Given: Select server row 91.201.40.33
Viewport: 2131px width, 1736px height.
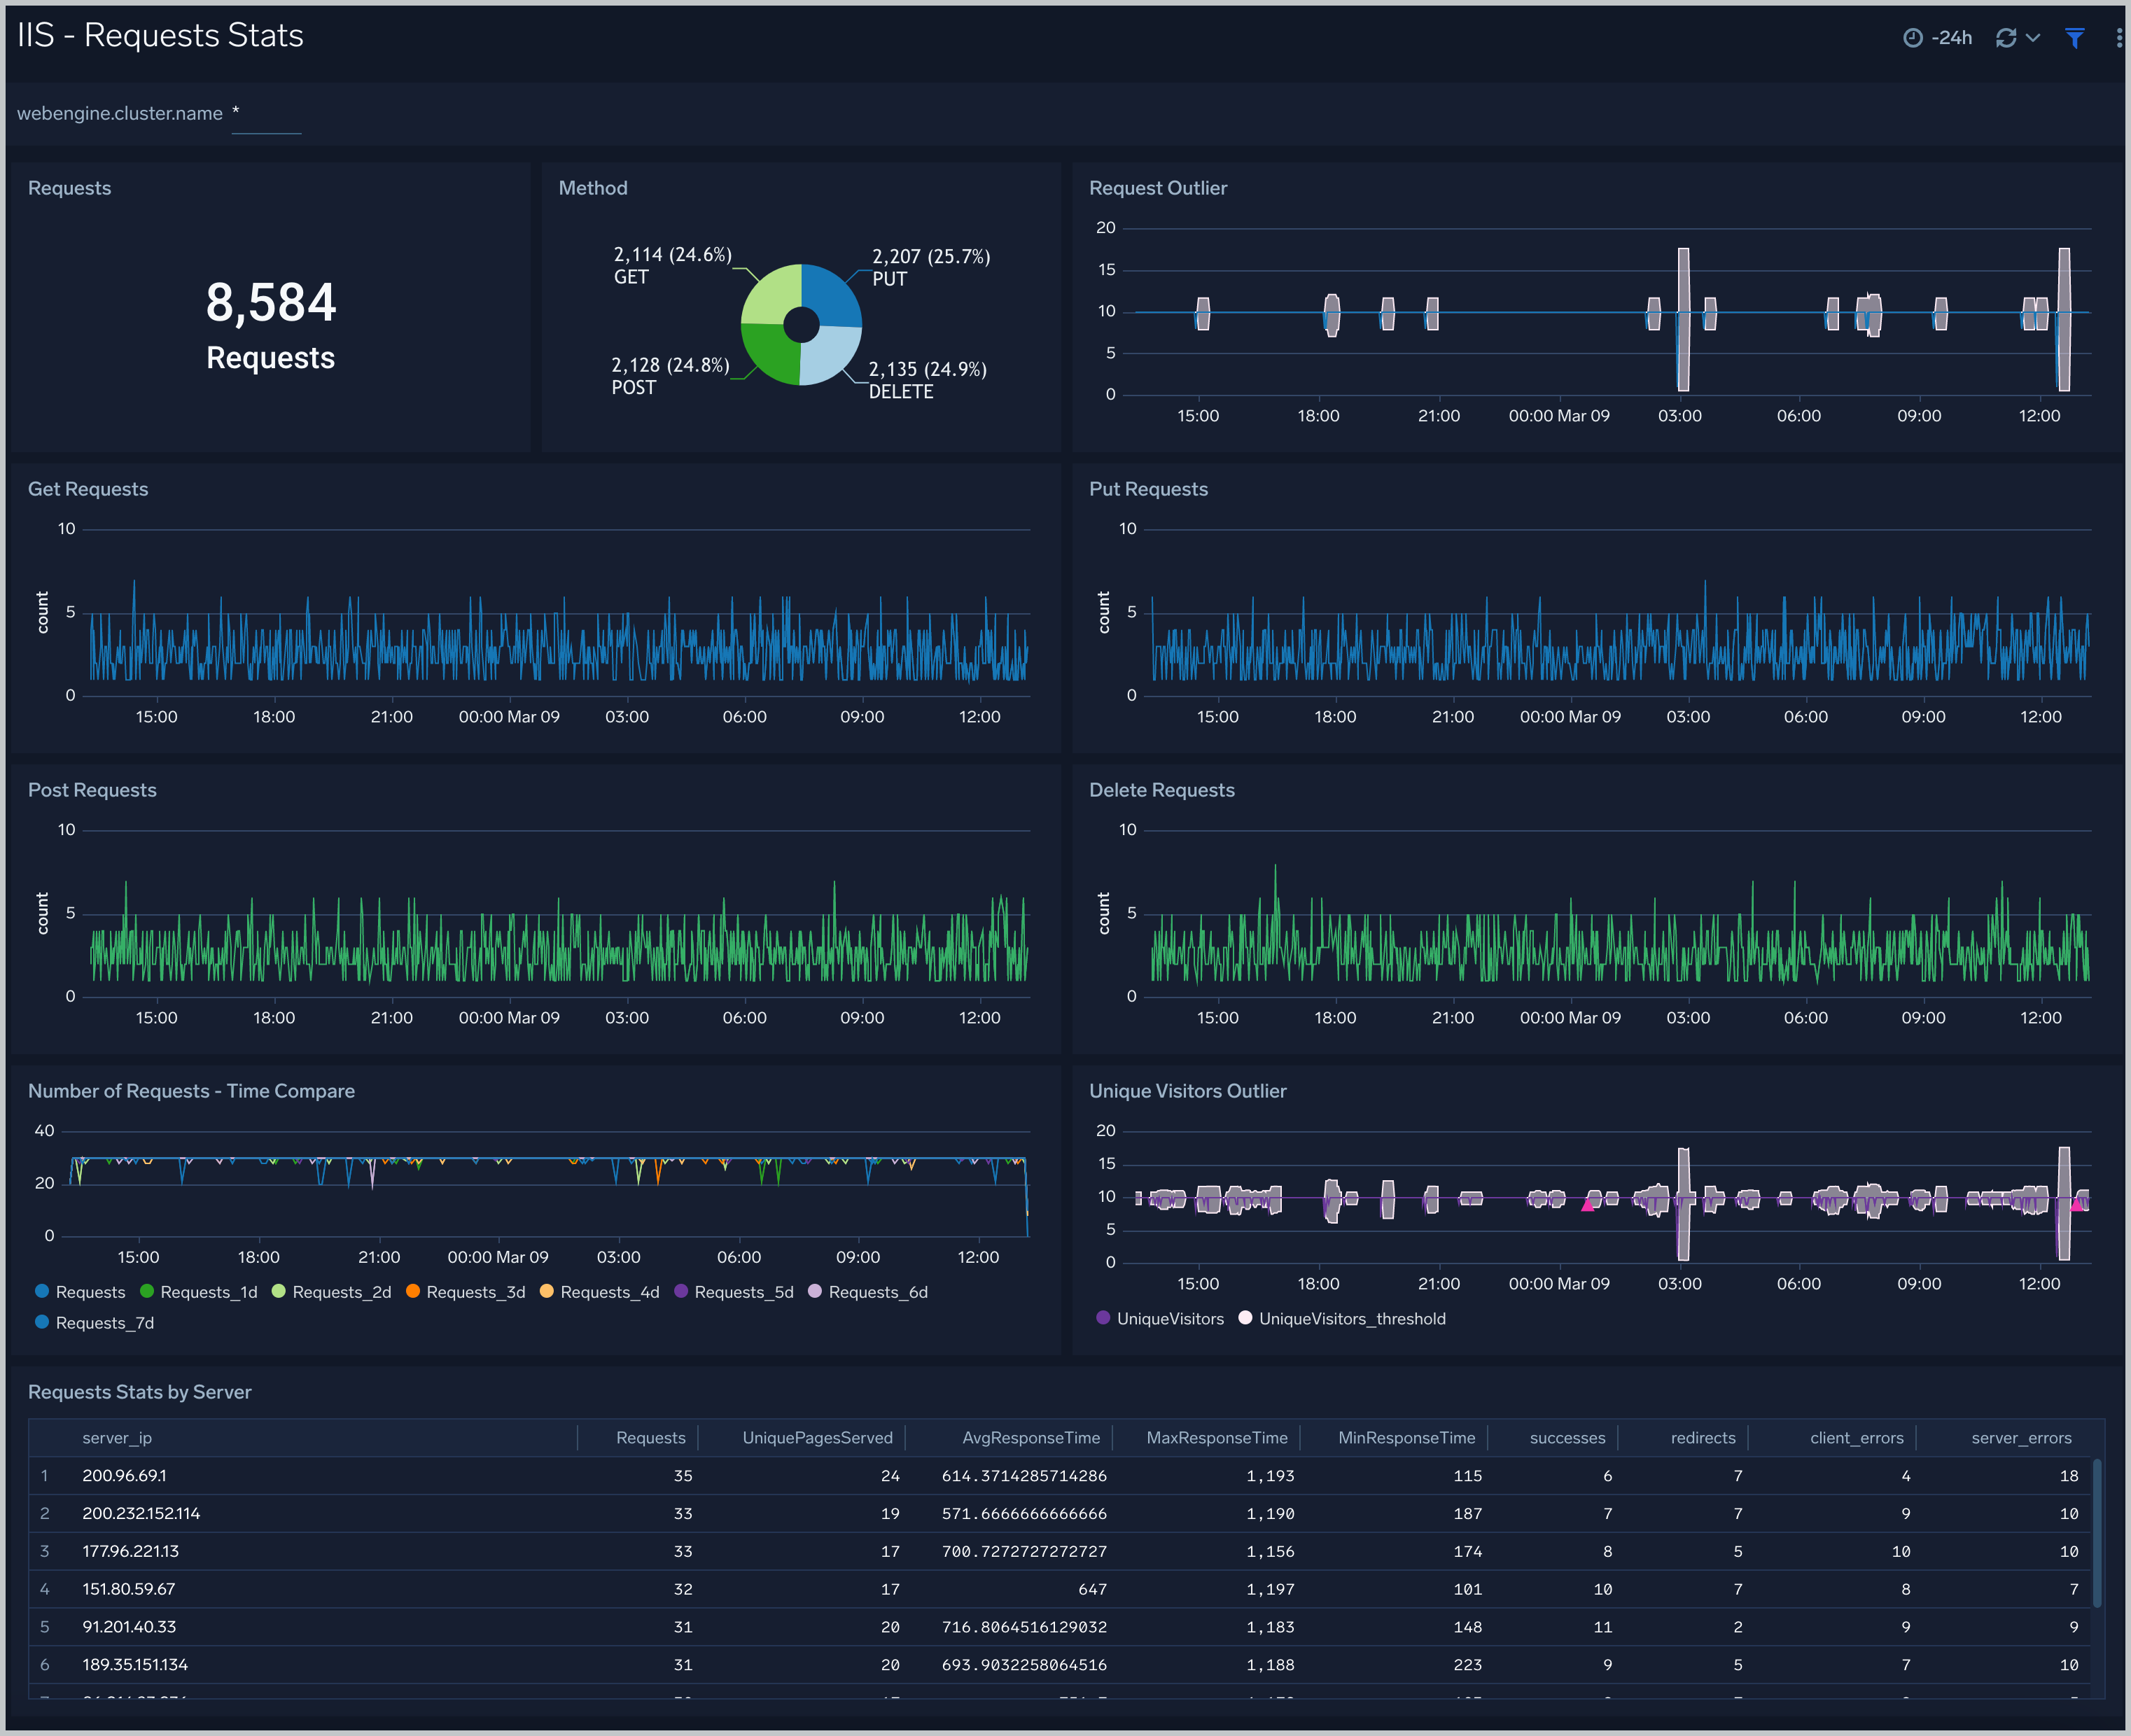Looking at the screenshot, I should coord(1060,1627).
